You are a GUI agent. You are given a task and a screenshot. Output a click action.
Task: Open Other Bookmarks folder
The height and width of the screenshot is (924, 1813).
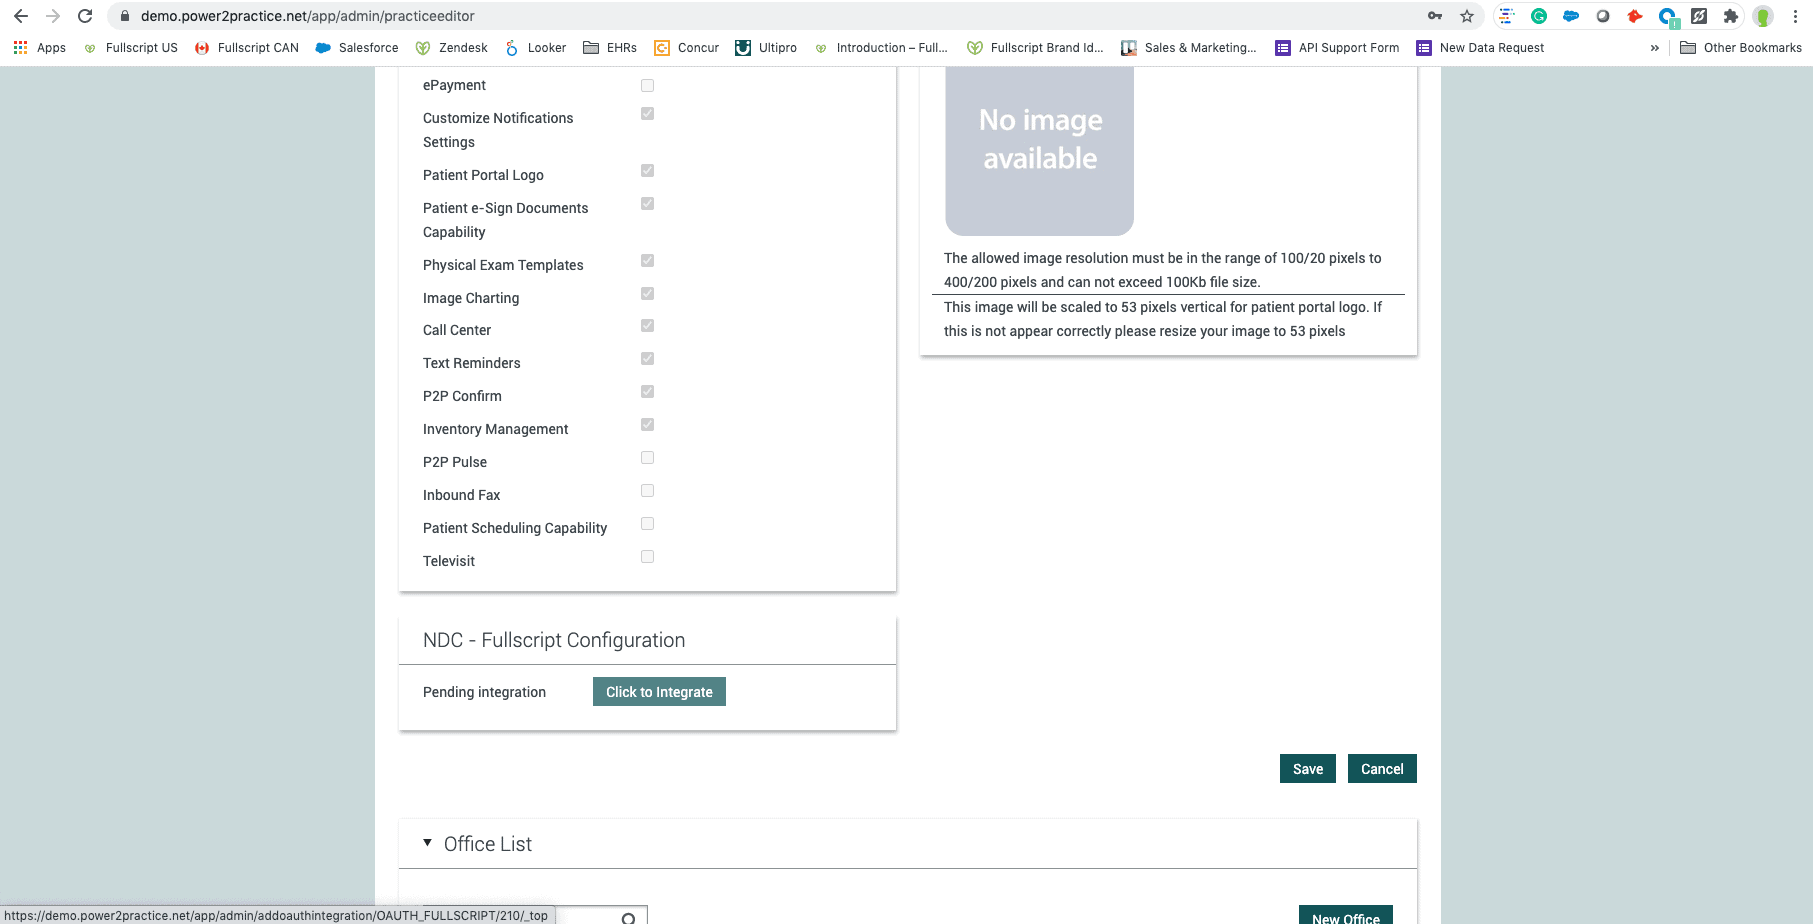click(1742, 47)
